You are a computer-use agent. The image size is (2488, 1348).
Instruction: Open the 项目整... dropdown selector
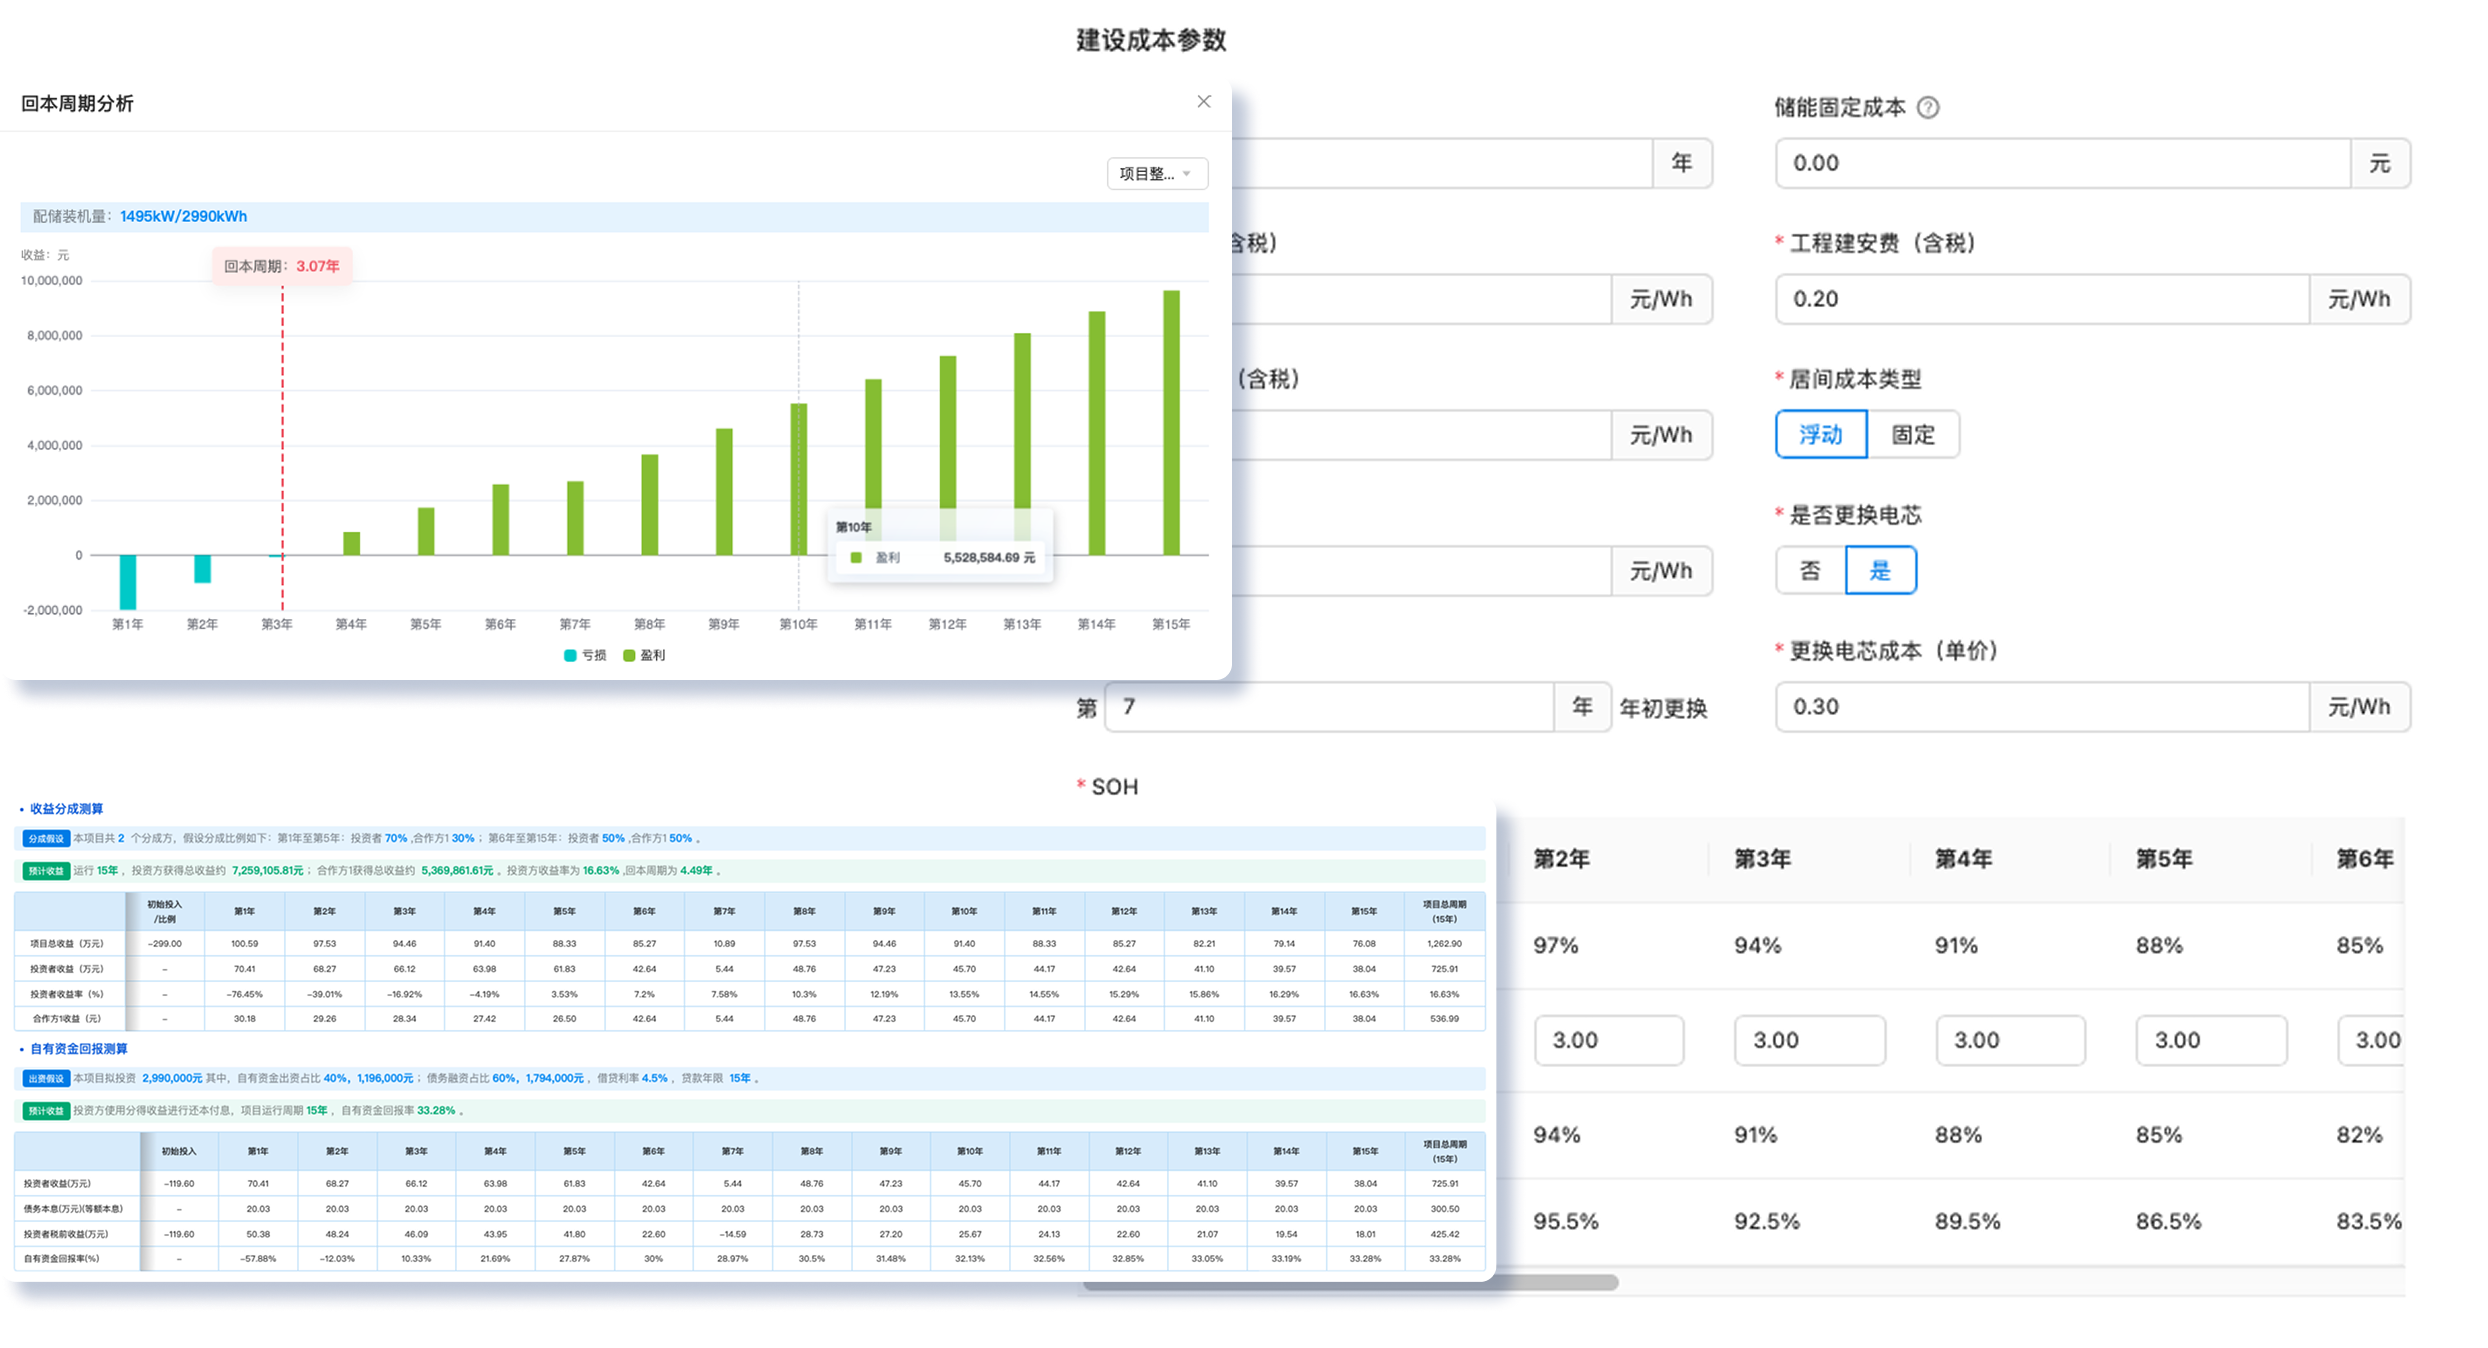1157,174
